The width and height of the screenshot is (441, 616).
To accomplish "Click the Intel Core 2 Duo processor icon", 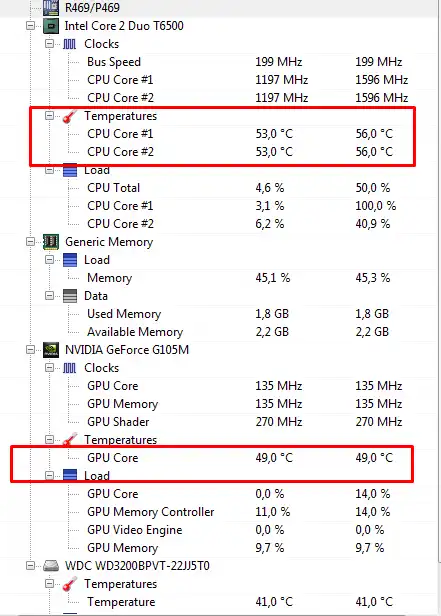I will coord(51,26).
